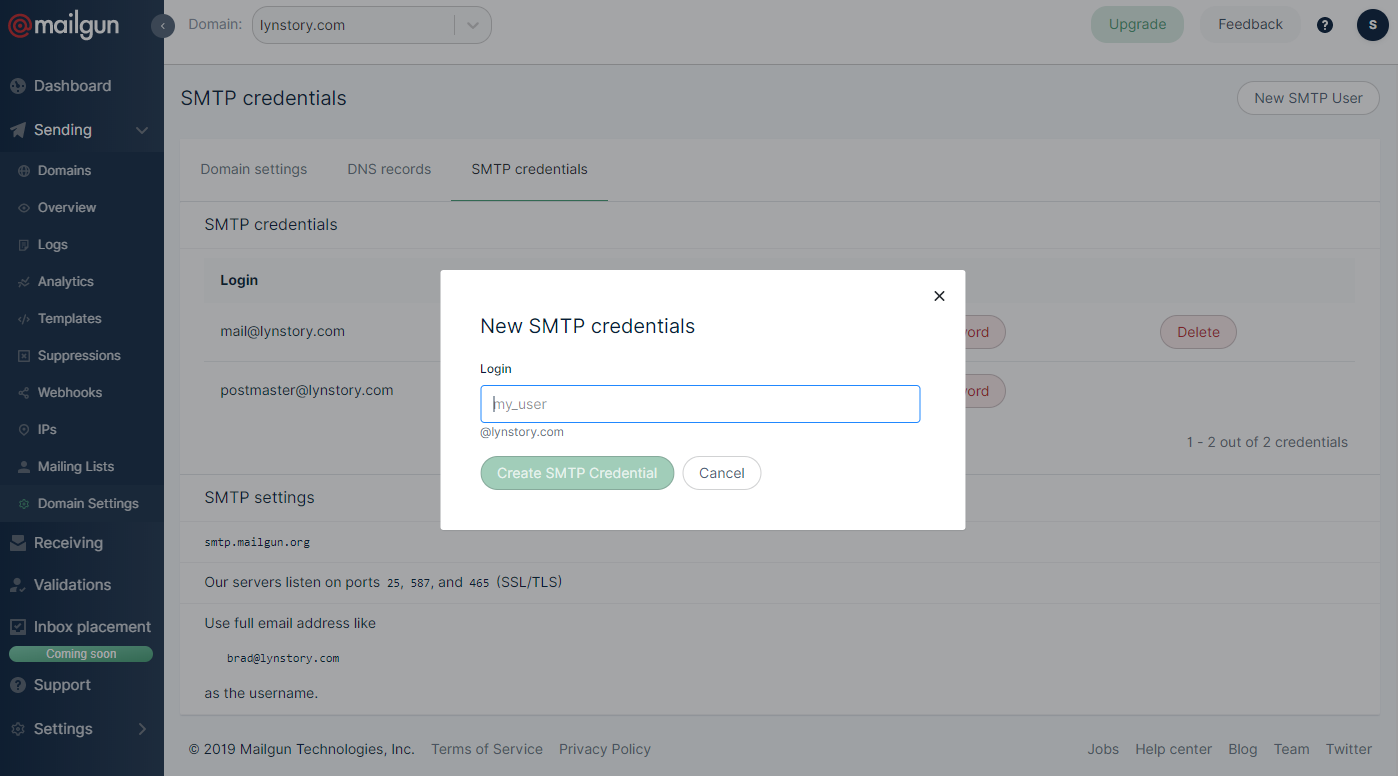Select the SMTP credentials tab
The height and width of the screenshot is (776, 1398).
(x=529, y=169)
